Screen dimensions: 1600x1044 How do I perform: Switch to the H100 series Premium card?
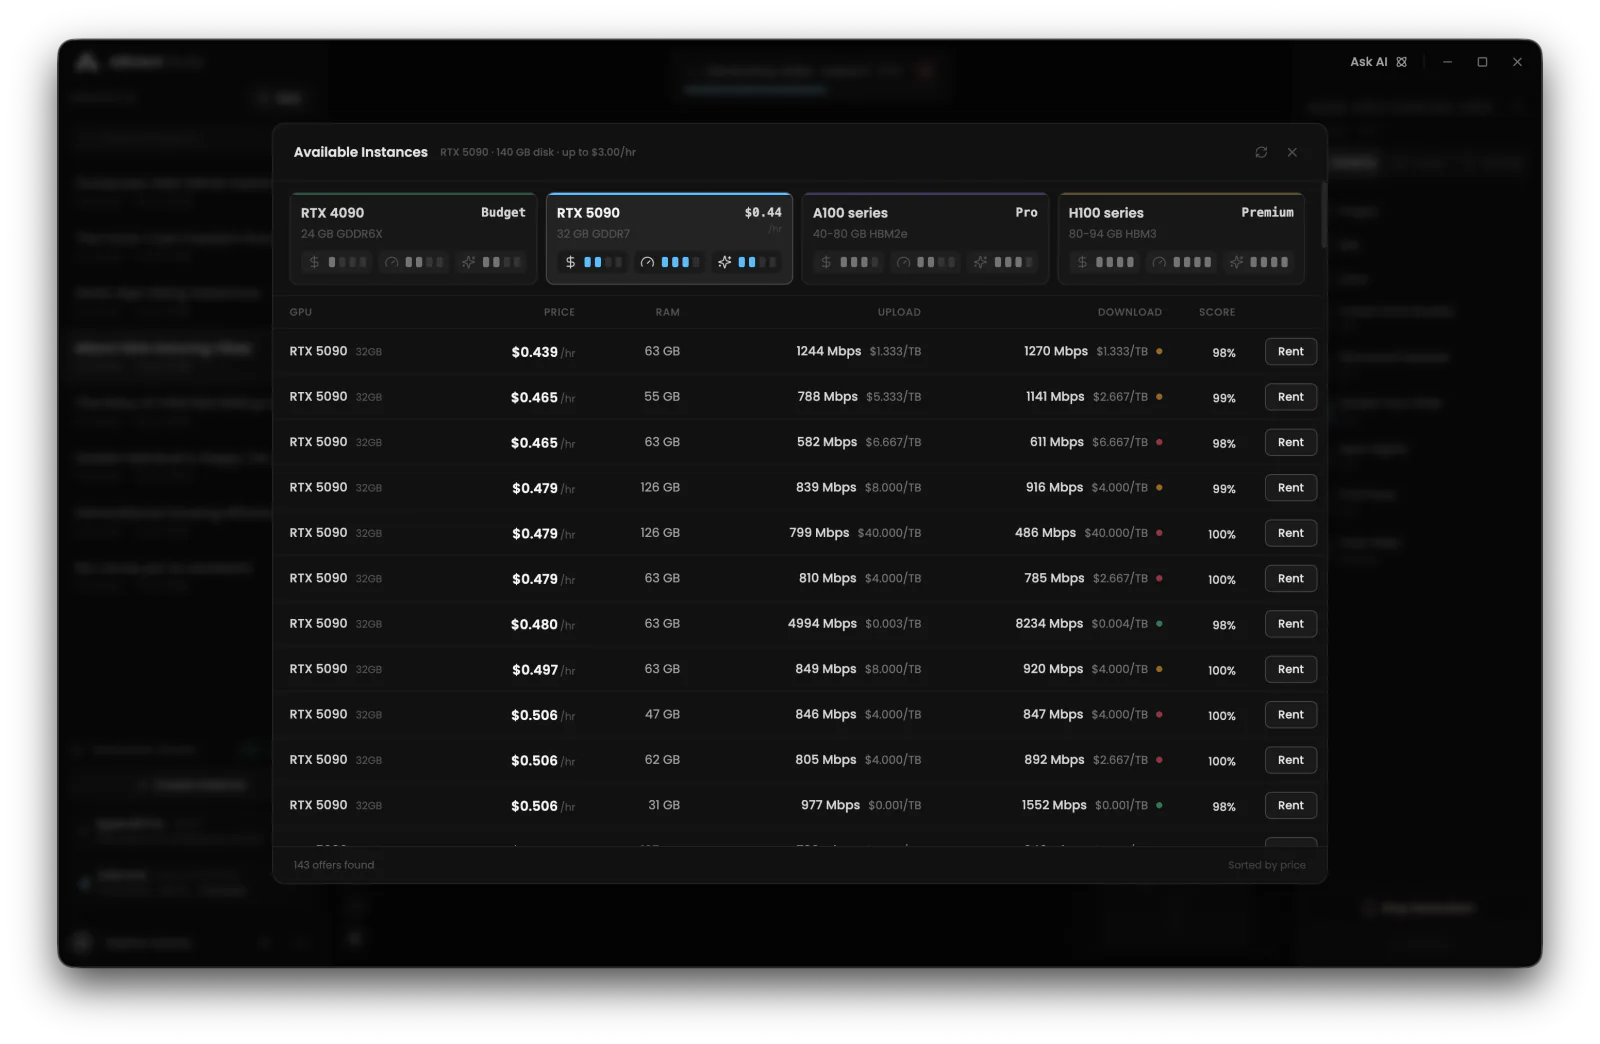point(1181,239)
